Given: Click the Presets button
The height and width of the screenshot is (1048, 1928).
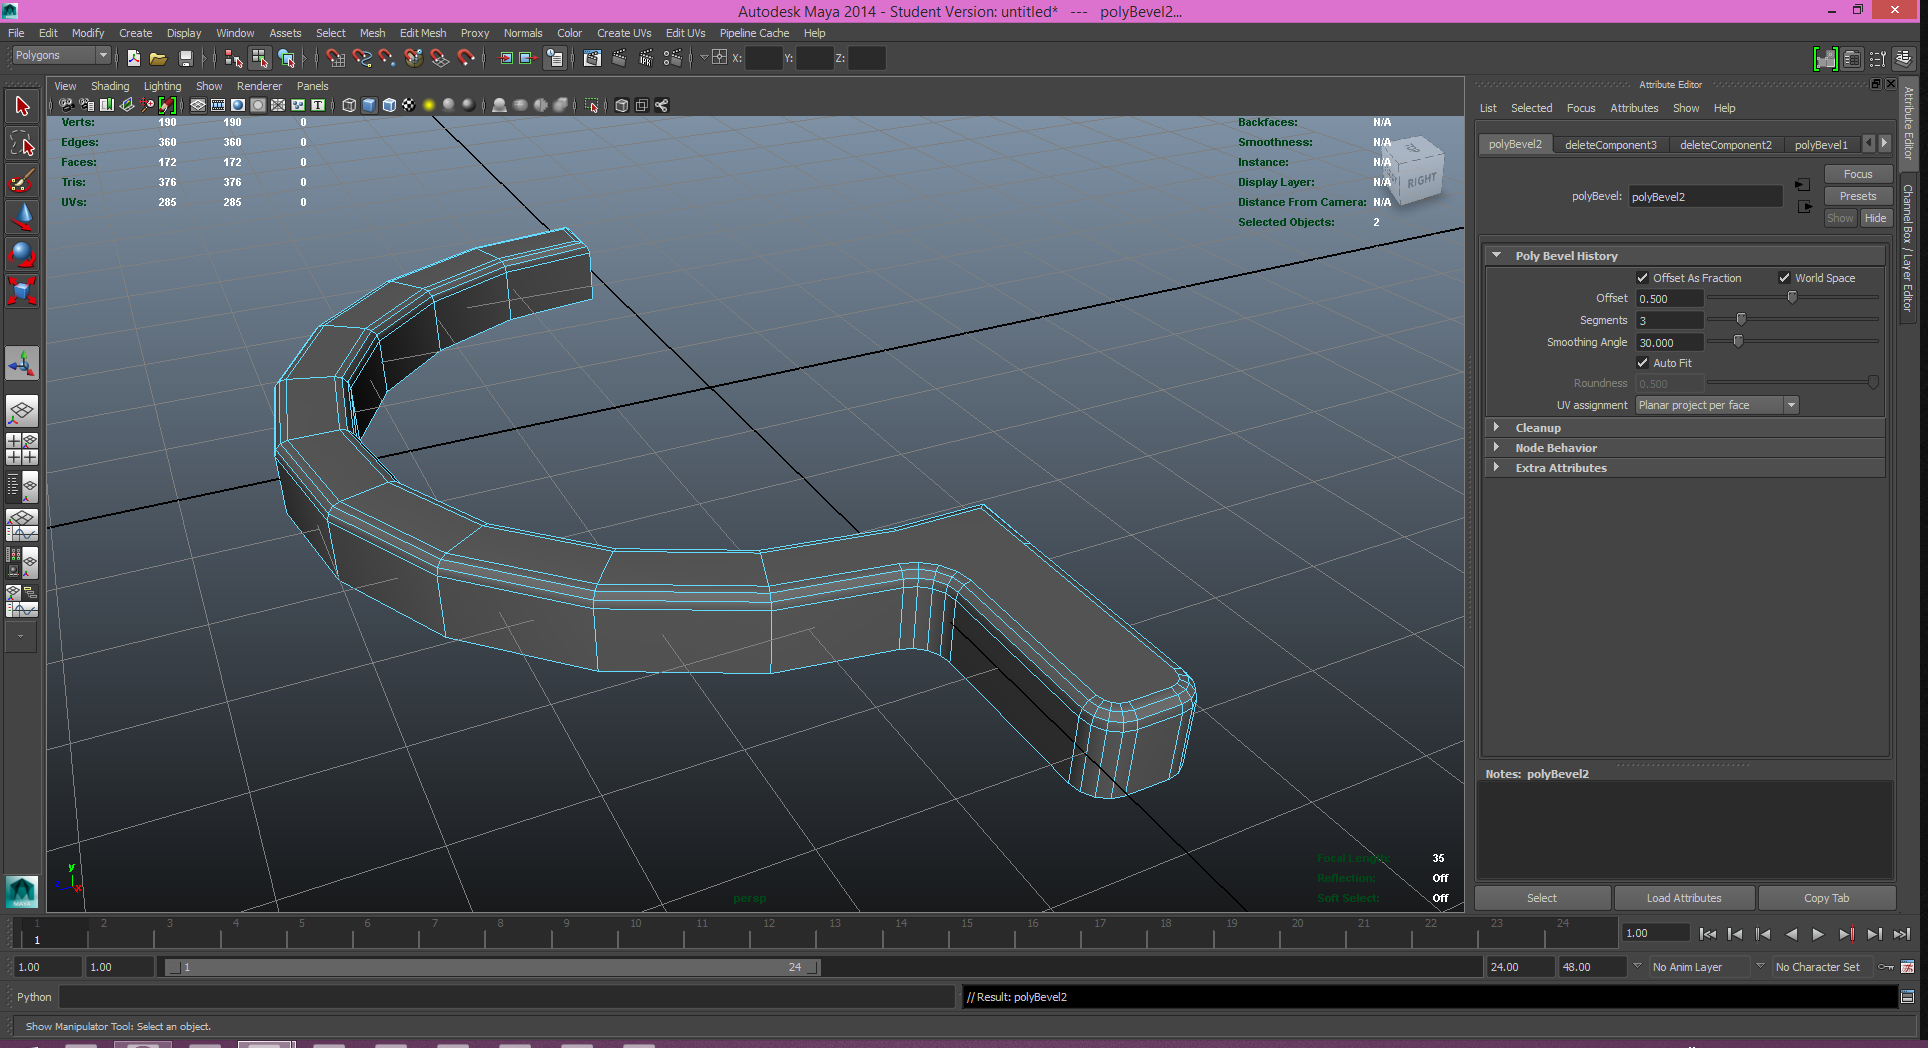Looking at the screenshot, I should [1857, 196].
